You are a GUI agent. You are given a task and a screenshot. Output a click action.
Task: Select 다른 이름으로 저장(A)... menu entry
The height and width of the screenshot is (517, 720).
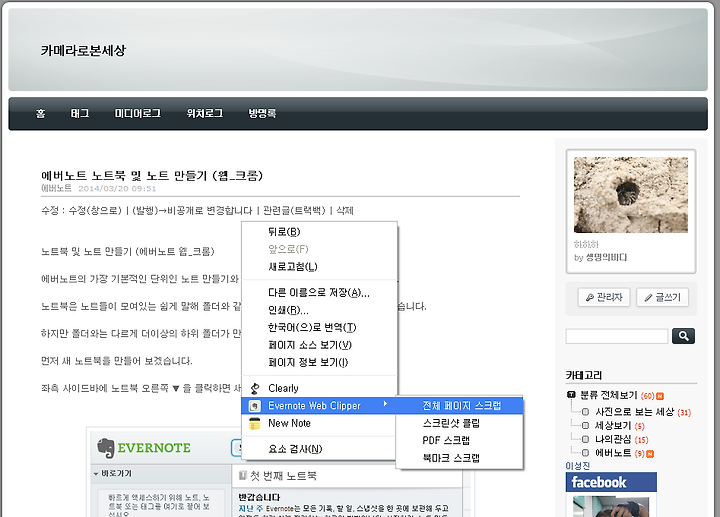319,292
